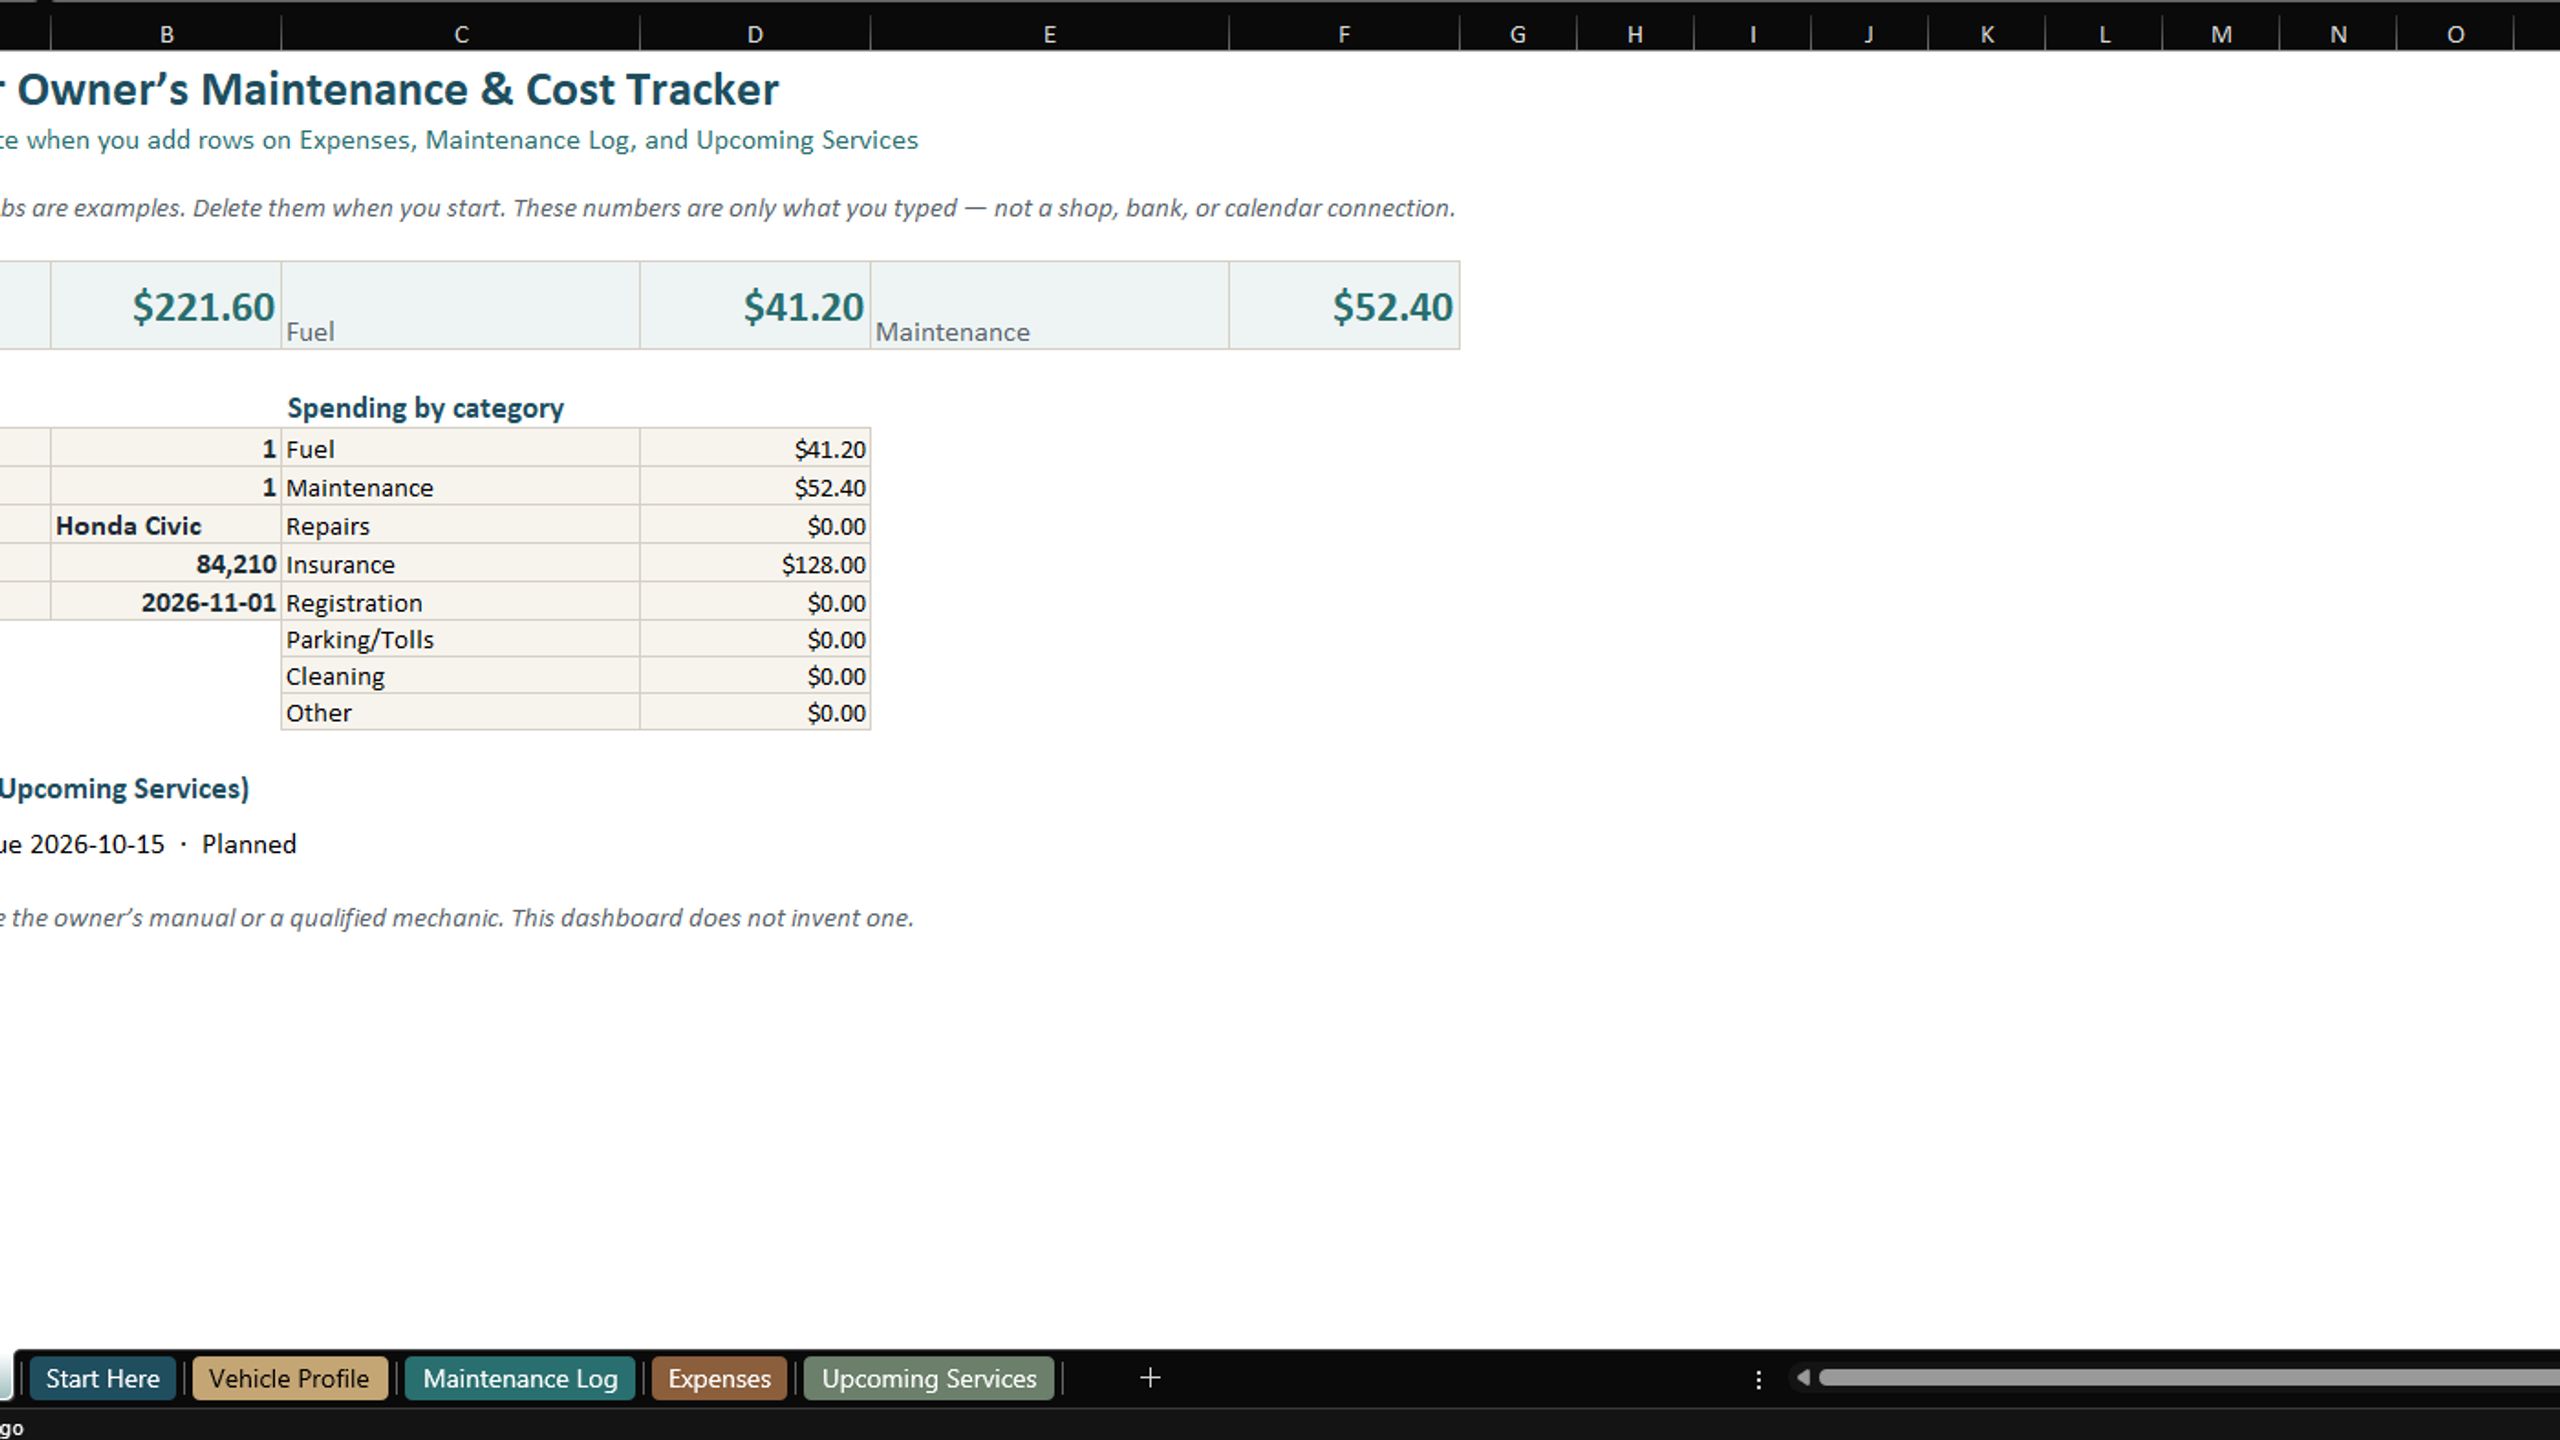Select column E header
Viewport: 2560px width, 1440px height.
(1049, 34)
